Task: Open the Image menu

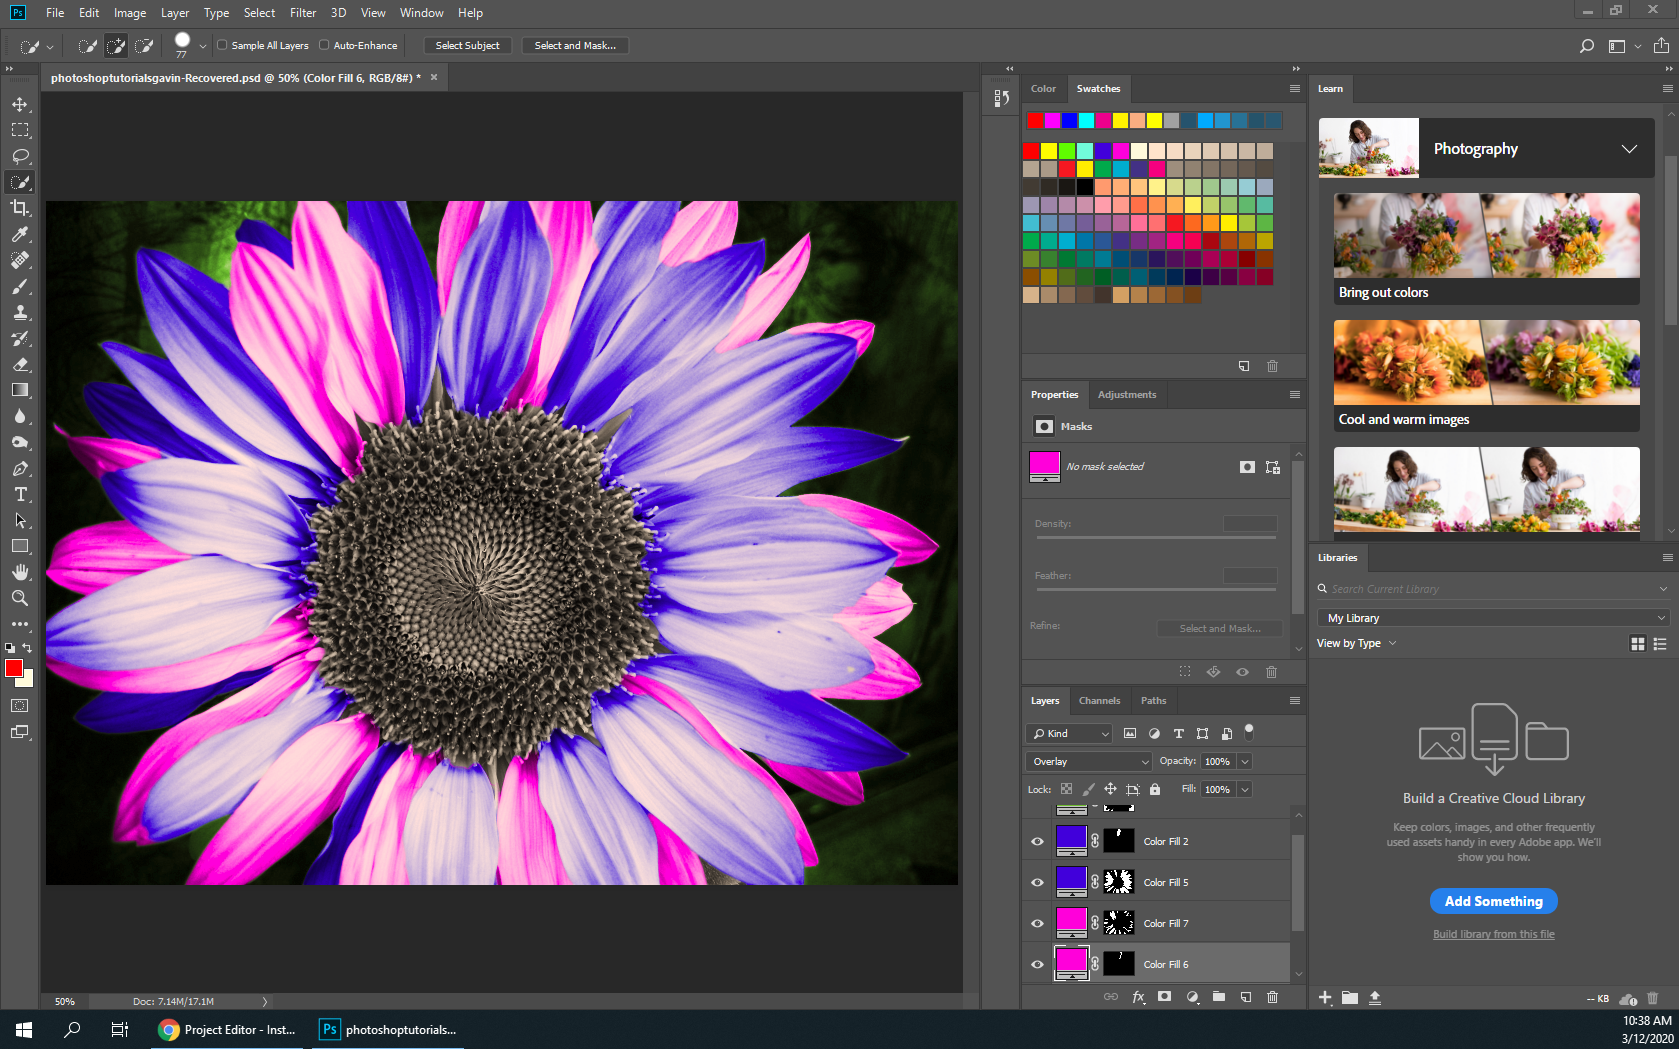Action: [130, 13]
